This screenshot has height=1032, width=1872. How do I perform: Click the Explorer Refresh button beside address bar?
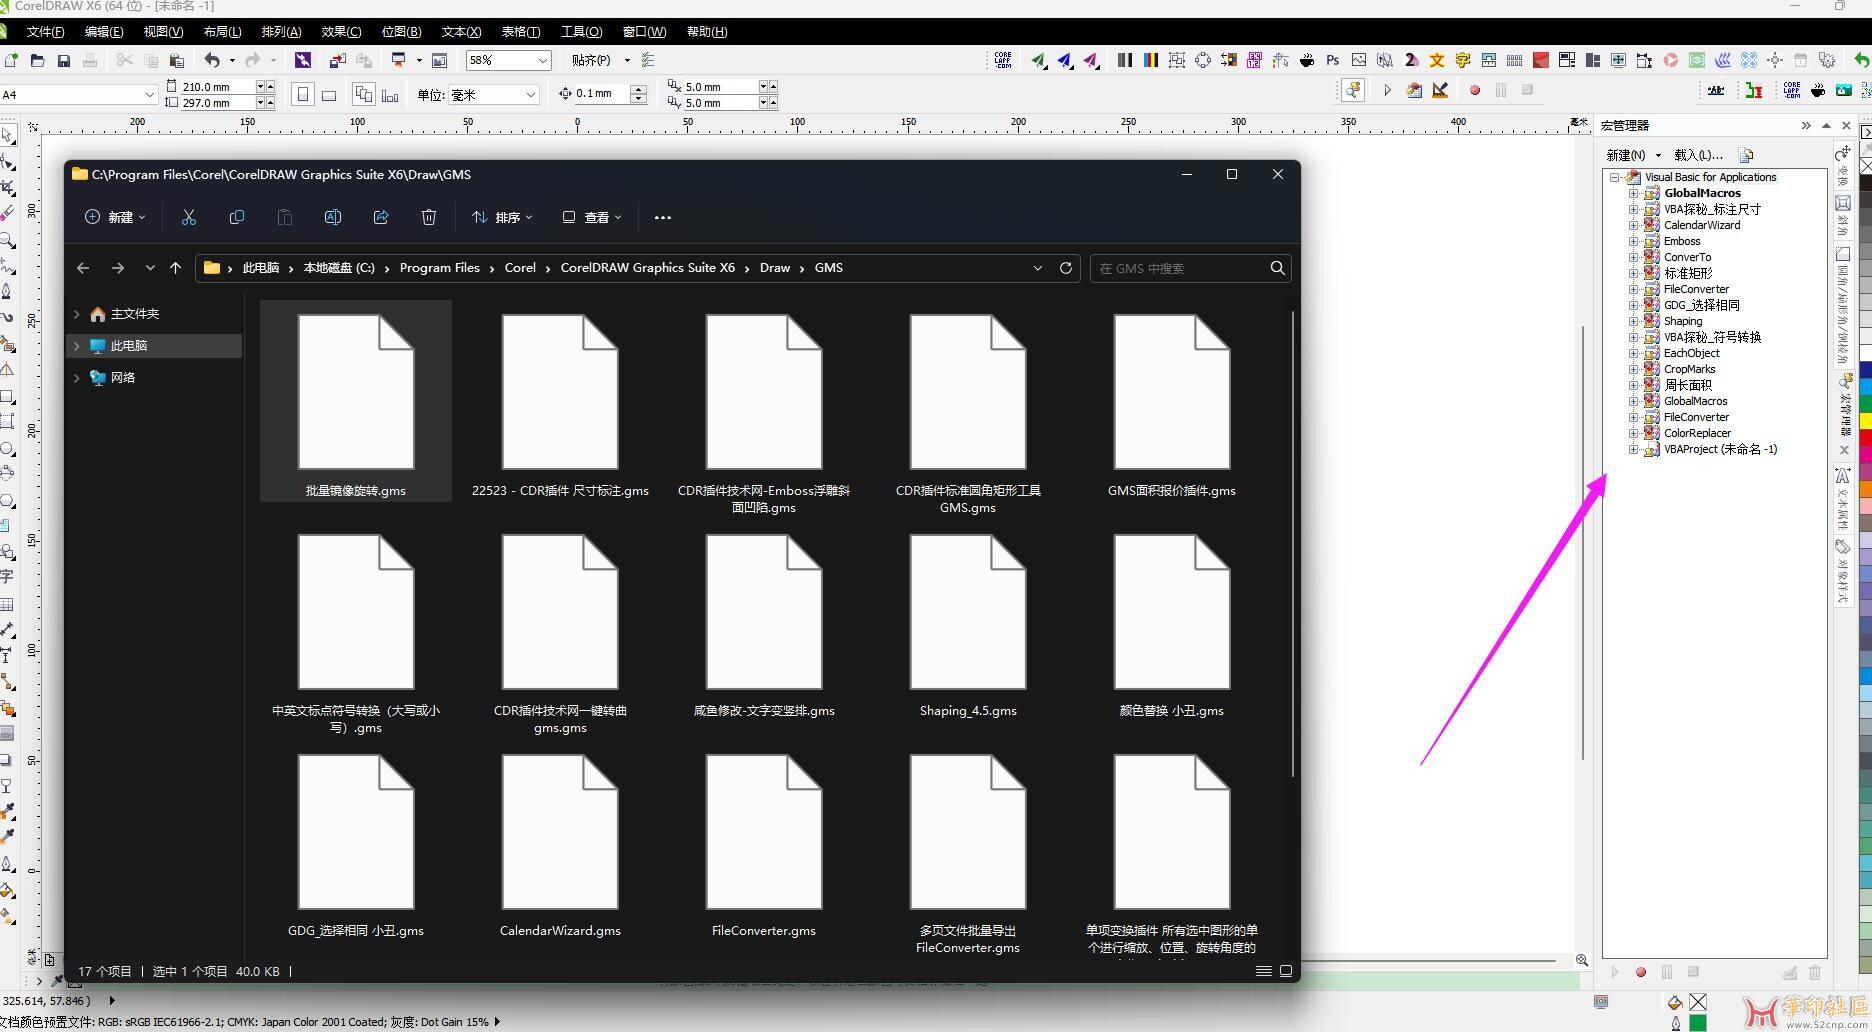(1066, 268)
